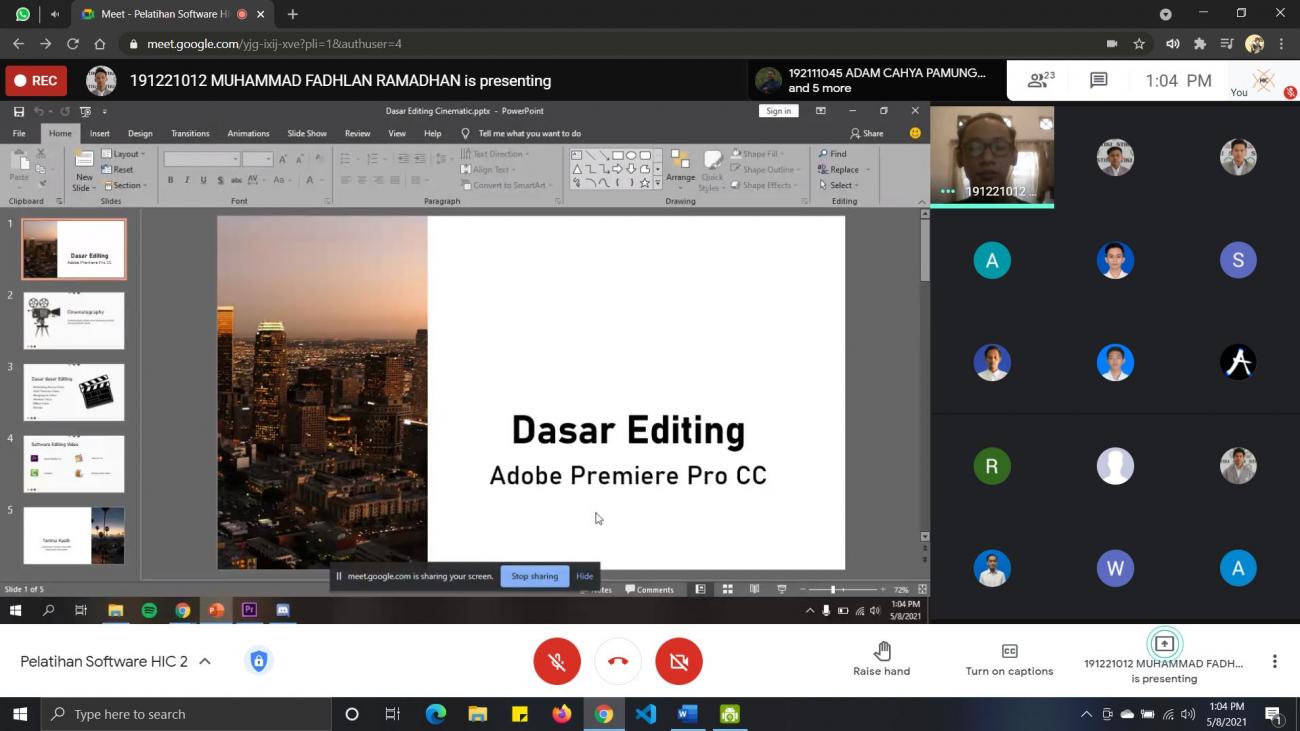This screenshot has width=1300, height=731.
Task: Click the presenting screen share icon
Action: 1164,644
